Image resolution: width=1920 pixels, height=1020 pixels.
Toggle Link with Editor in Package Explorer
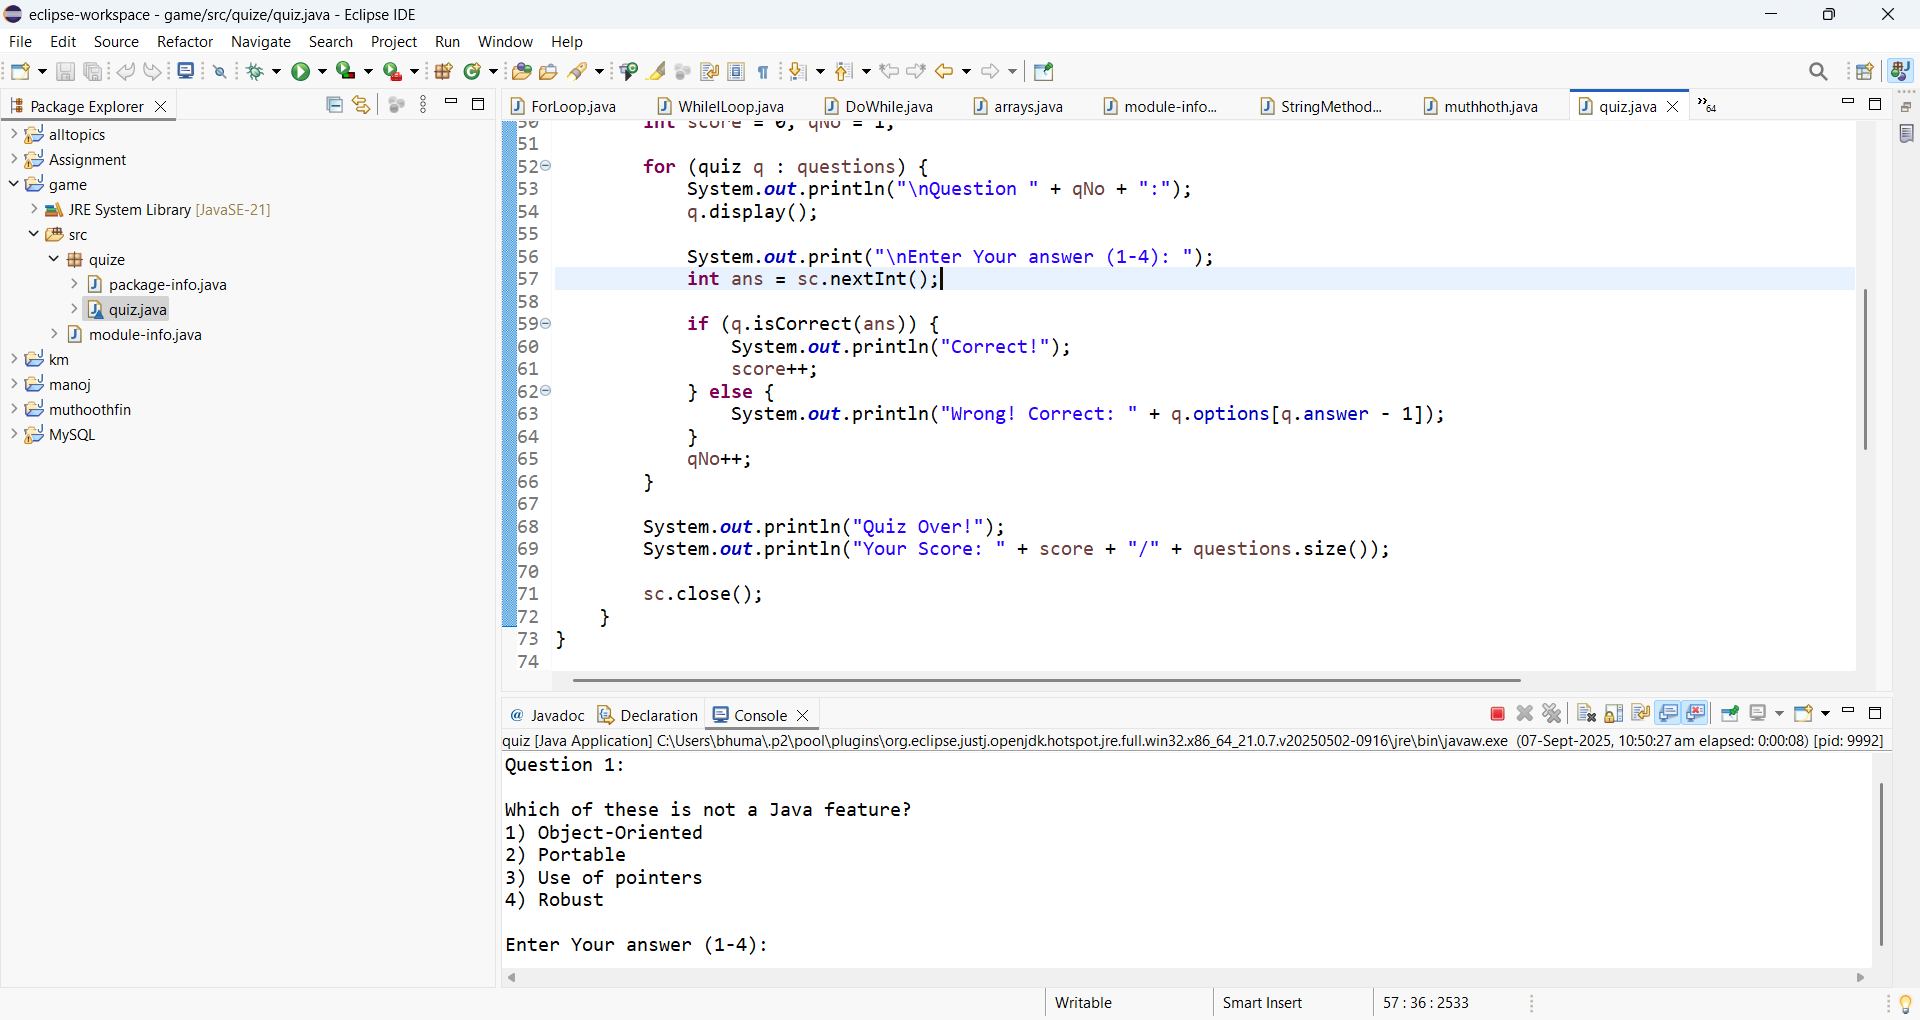click(361, 105)
